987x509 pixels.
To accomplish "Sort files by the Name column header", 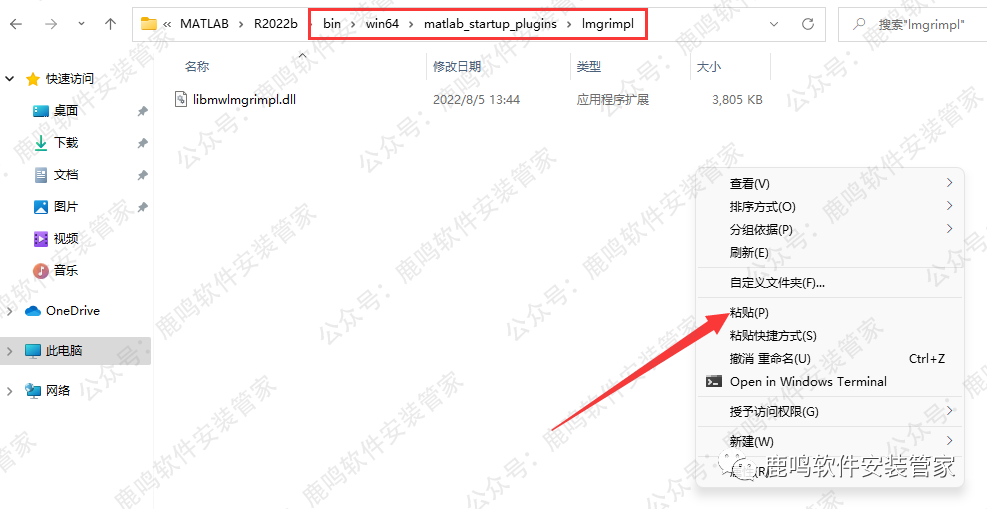I will 197,67.
